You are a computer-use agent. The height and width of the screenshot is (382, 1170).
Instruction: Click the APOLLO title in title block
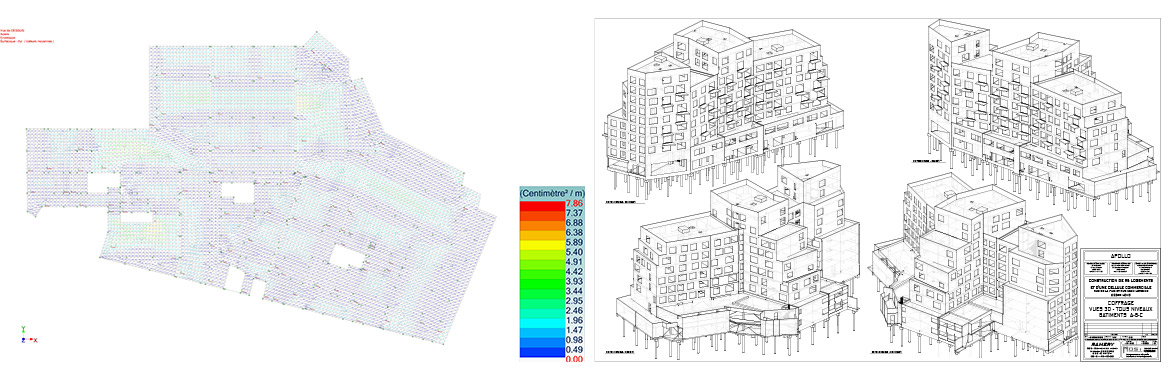tap(1121, 256)
